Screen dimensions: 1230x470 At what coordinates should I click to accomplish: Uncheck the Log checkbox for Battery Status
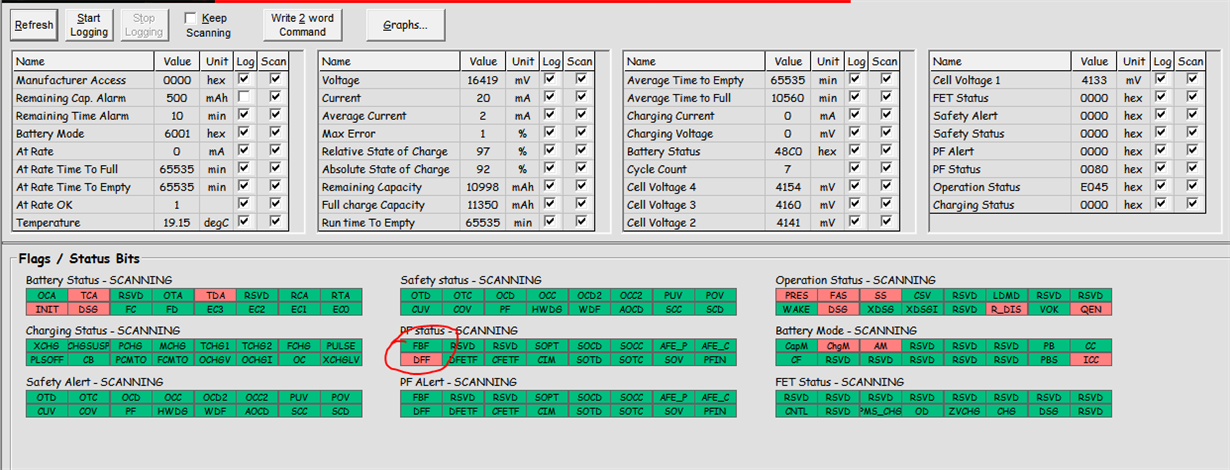click(x=856, y=151)
